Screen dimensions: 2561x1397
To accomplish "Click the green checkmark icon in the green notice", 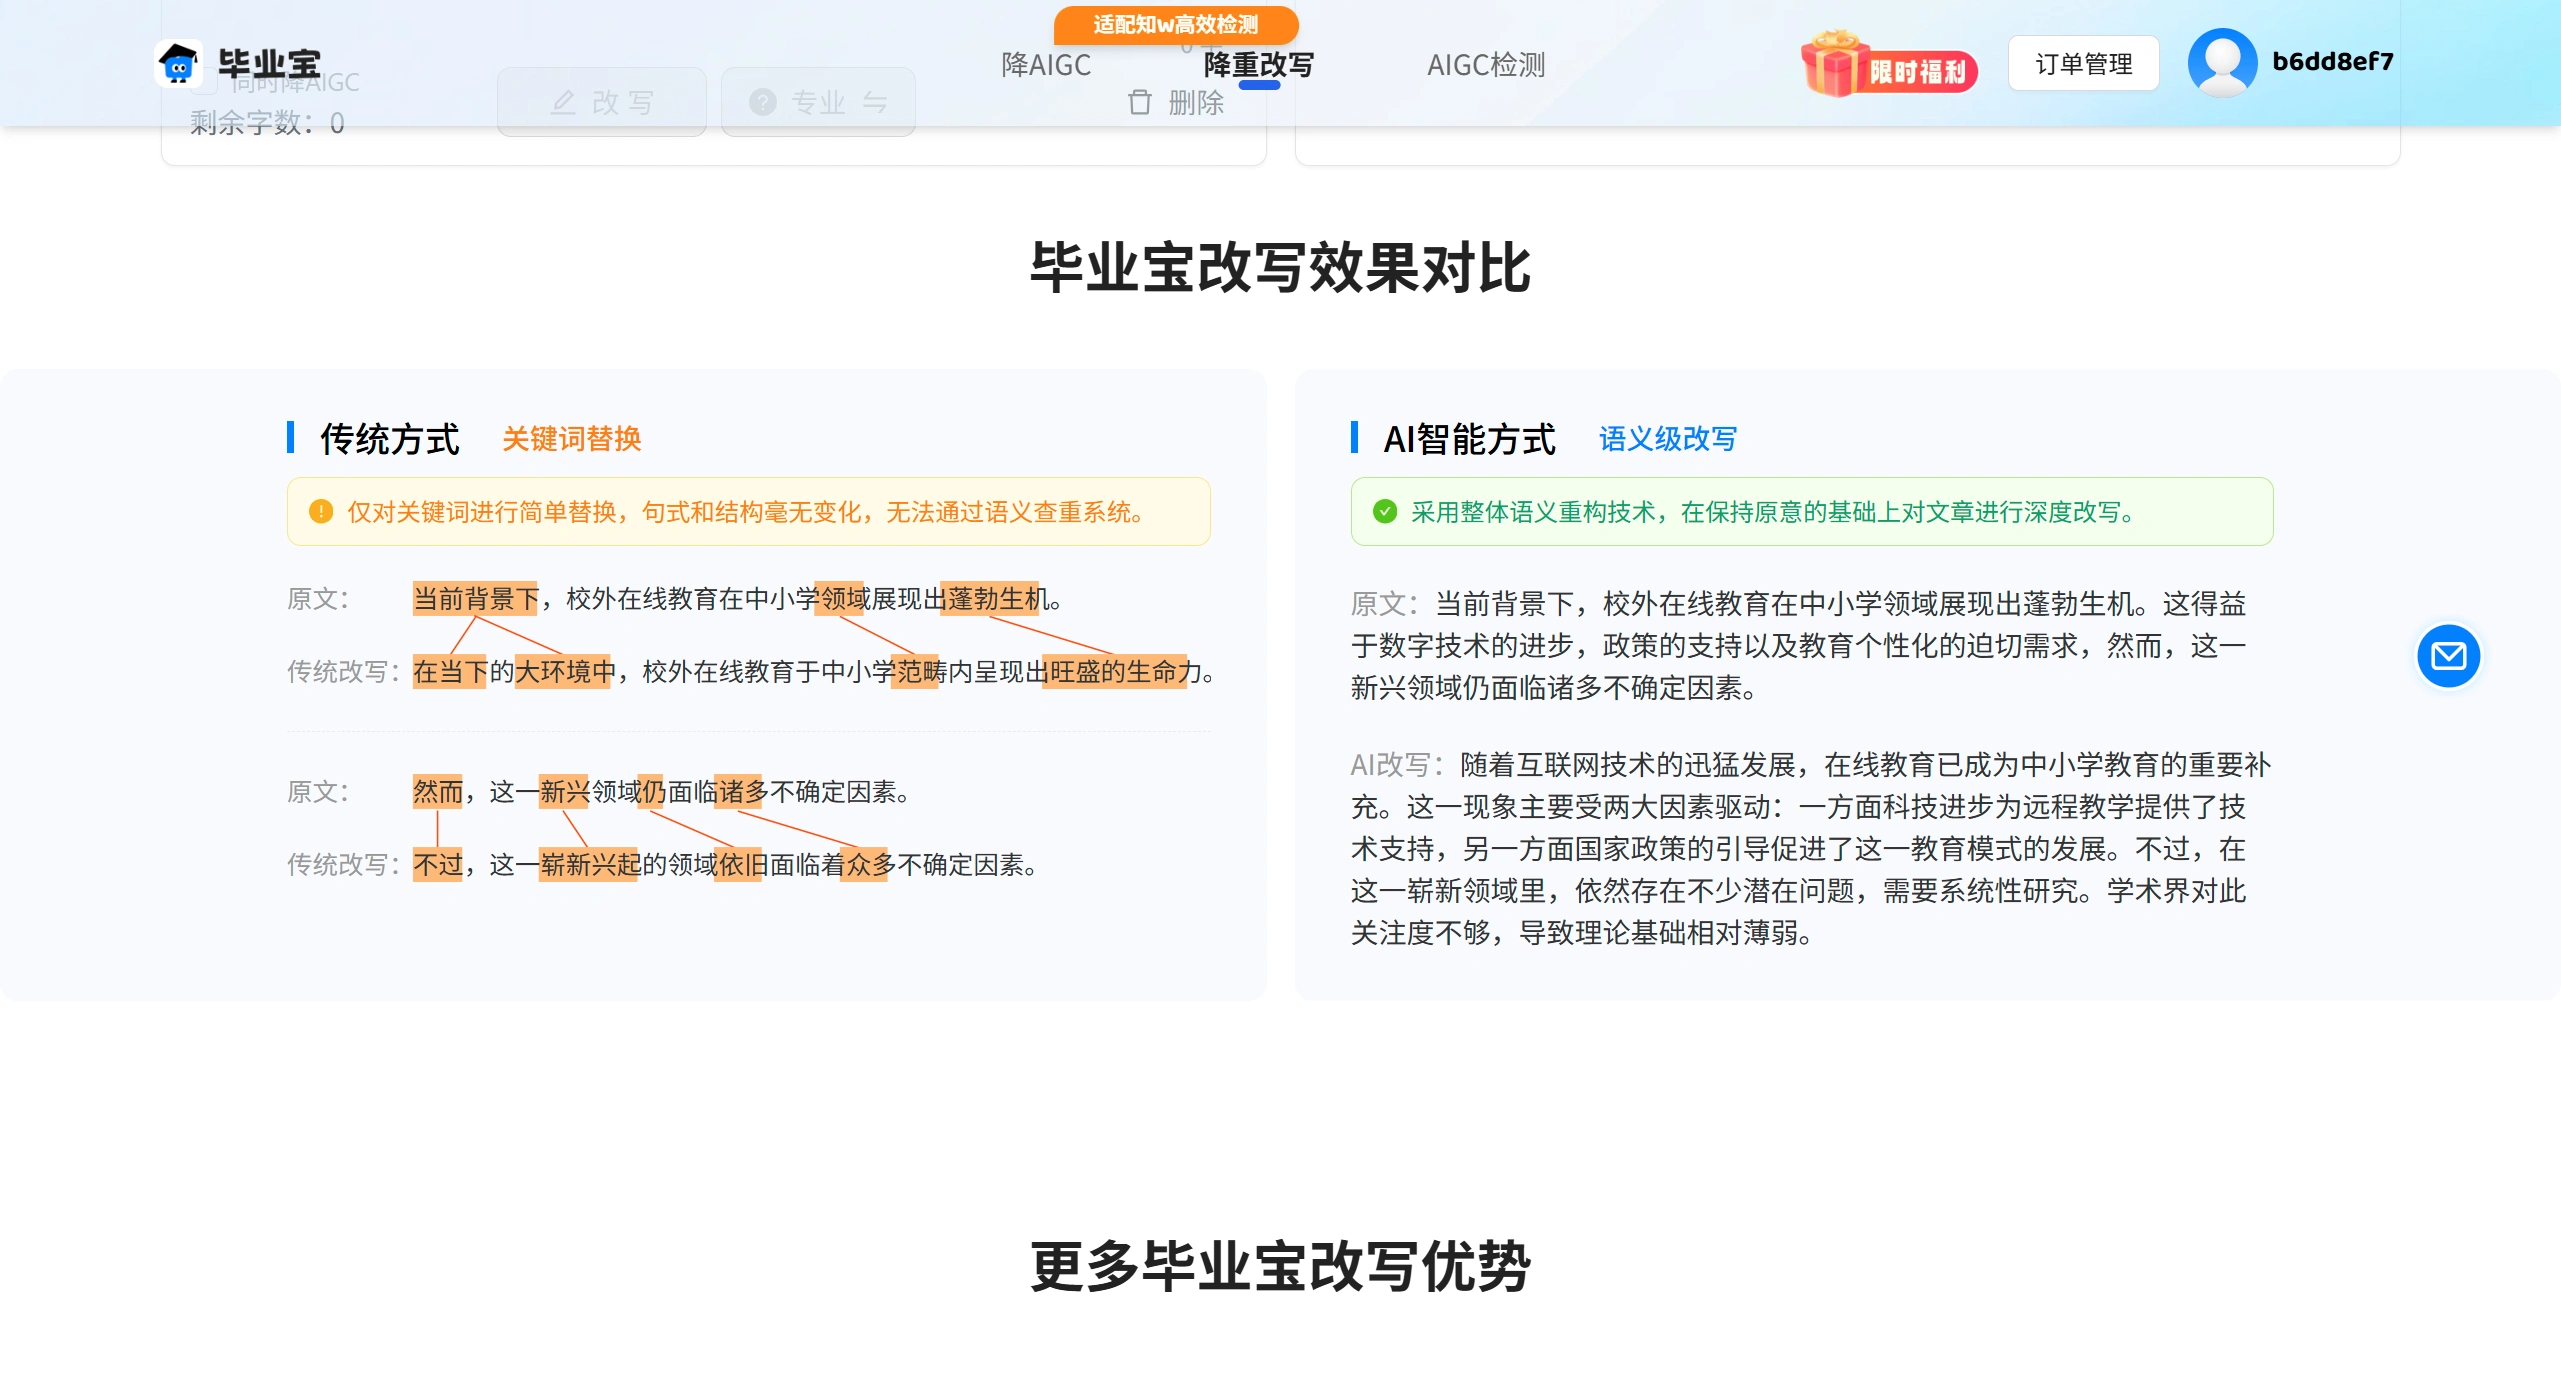I will 1385,512.
